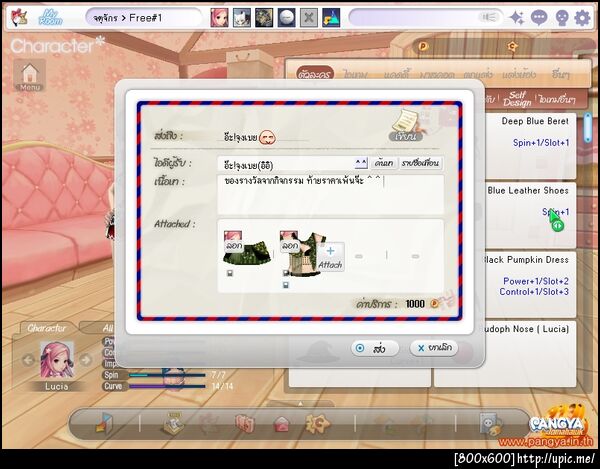Image resolution: width=600 pixels, height=469 pixels.
Task: Click the ค้นหา search button
Action: click(384, 163)
